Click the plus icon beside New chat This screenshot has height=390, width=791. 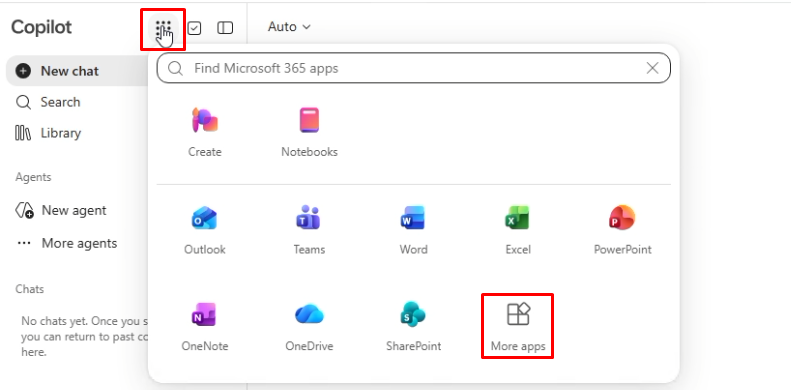(x=23, y=71)
